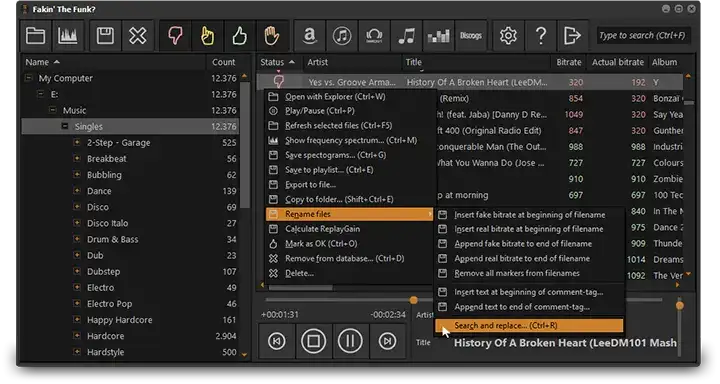
Task: Open help question mark icon
Action: click(541, 35)
